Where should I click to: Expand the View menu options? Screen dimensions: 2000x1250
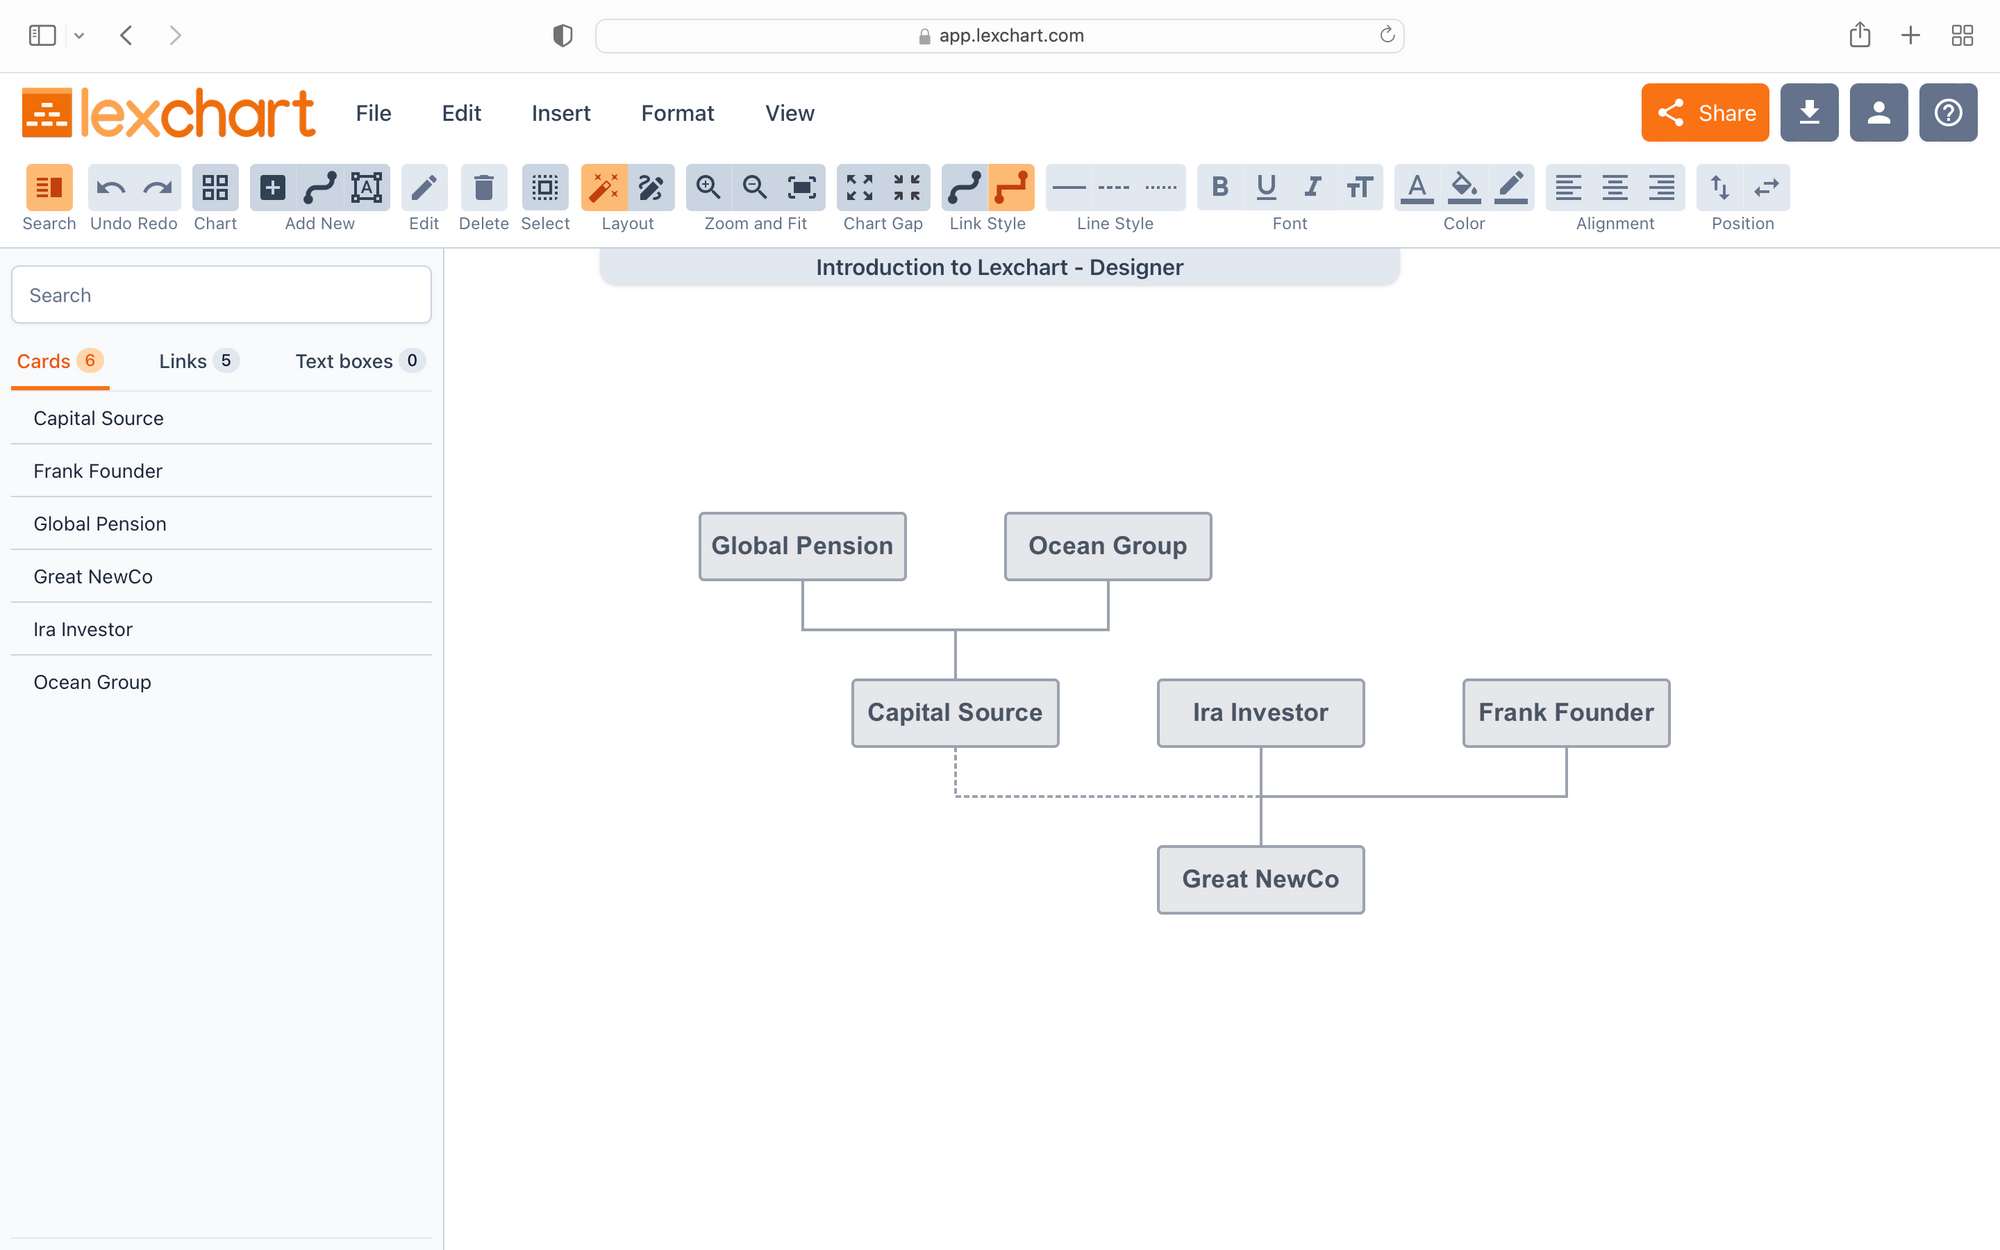[x=789, y=112]
